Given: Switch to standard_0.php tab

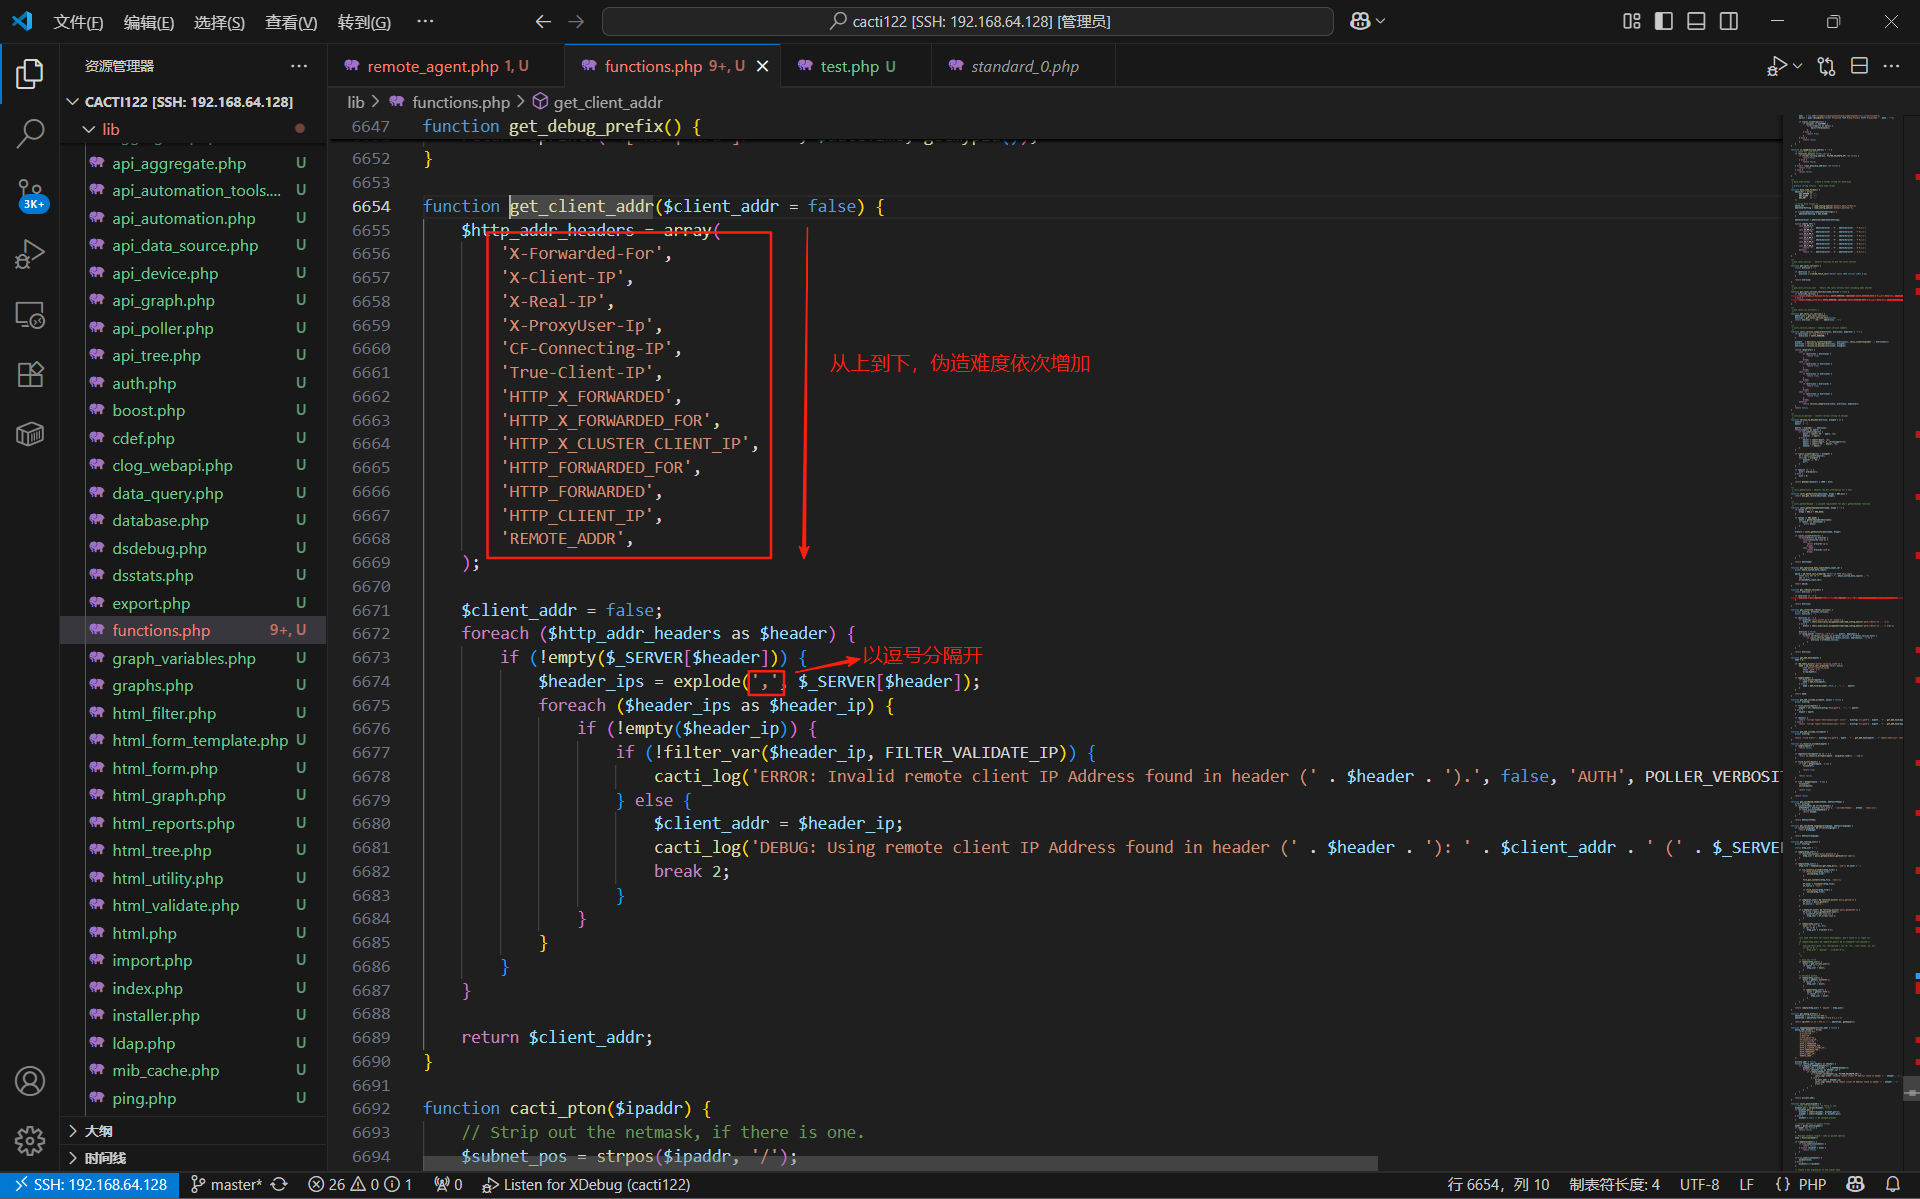Looking at the screenshot, I should click(1024, 66).
